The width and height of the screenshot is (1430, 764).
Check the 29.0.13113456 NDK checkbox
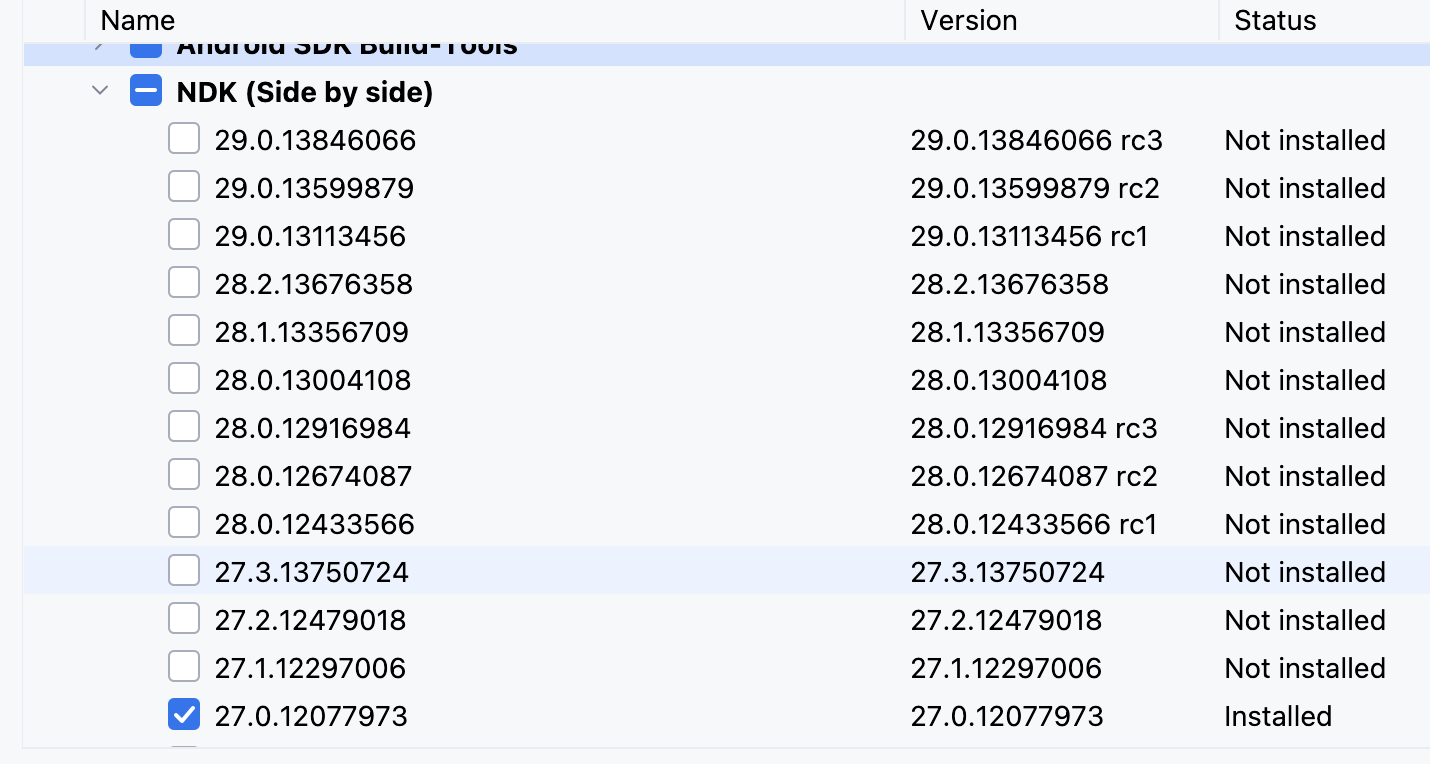[184, 235]
